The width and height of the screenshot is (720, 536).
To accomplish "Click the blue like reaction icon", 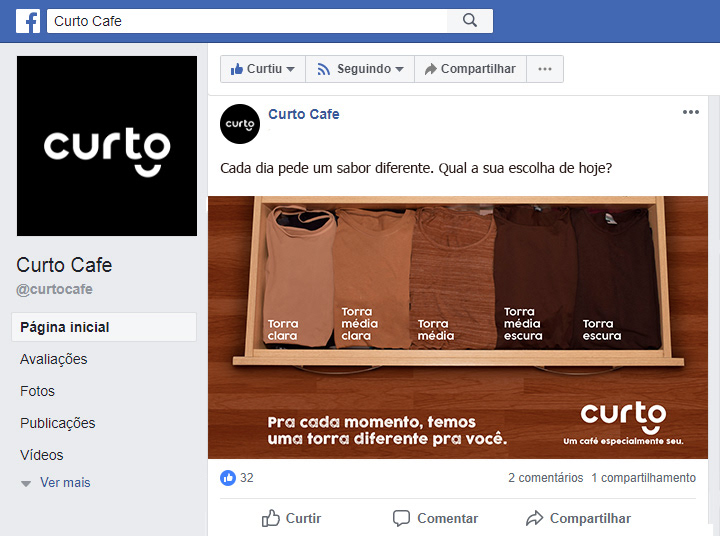I will pos(228,478).
